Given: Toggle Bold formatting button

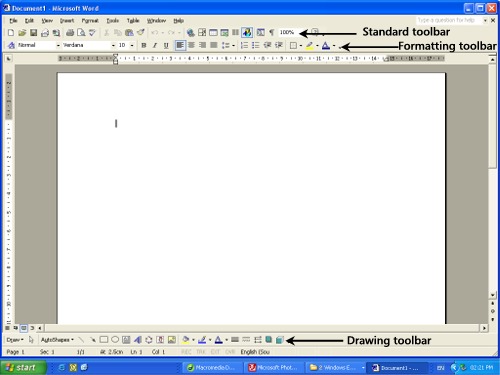Looking at the screenshot, I should point(144,45).
